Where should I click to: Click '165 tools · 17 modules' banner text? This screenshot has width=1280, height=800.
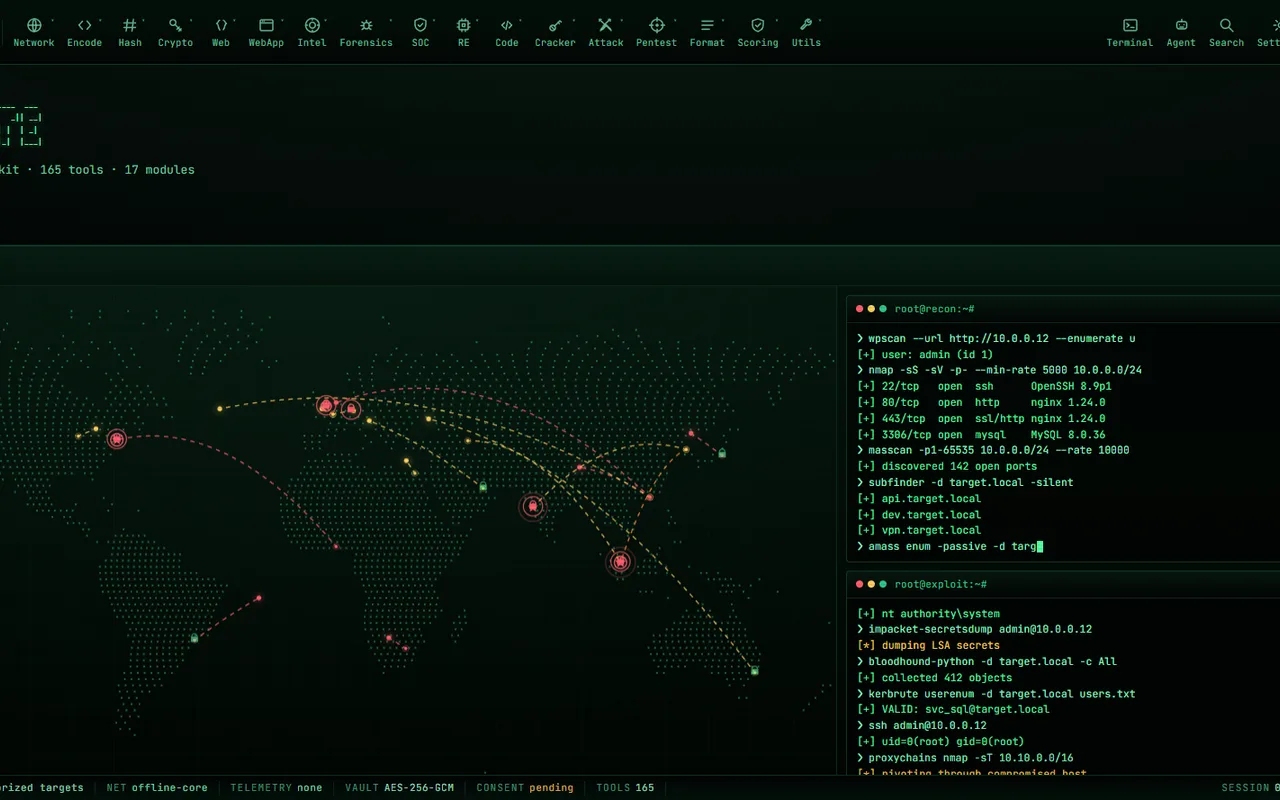[x=117, y=170]
